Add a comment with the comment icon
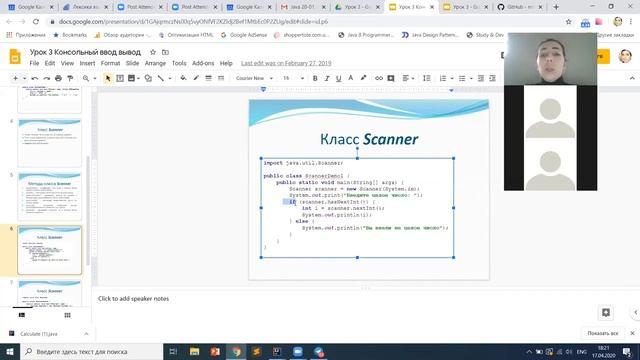This screenshot has width=640, height=360. tap(391, 78)
